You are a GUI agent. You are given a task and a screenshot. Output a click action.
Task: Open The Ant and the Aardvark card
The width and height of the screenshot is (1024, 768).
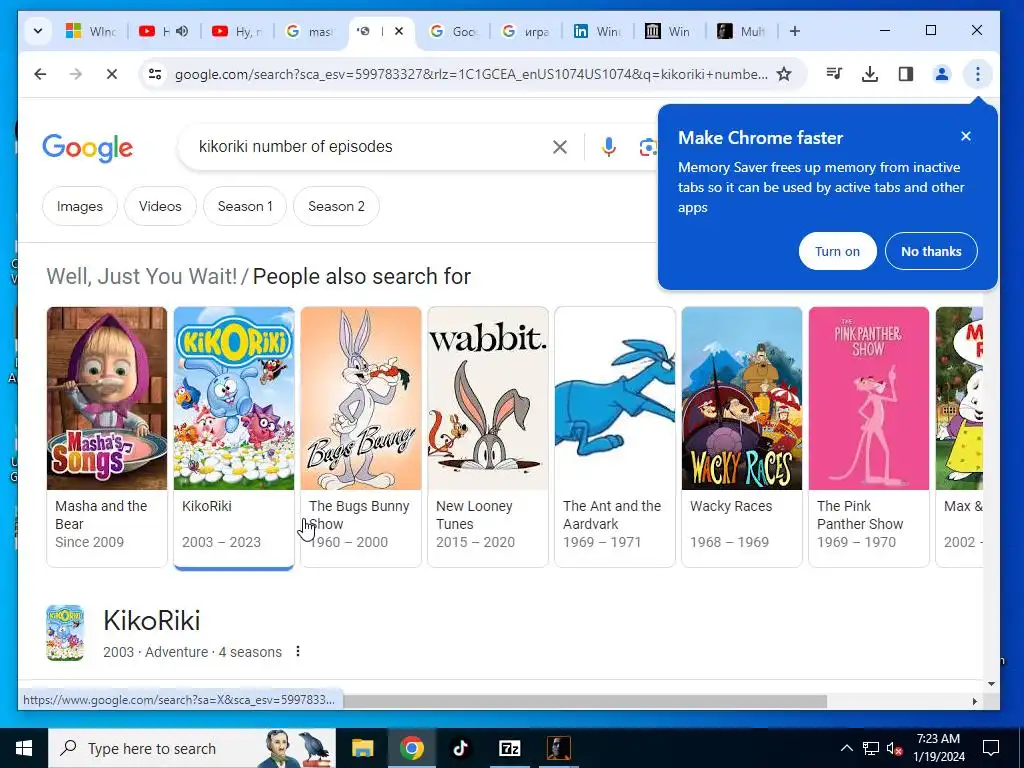615,437
